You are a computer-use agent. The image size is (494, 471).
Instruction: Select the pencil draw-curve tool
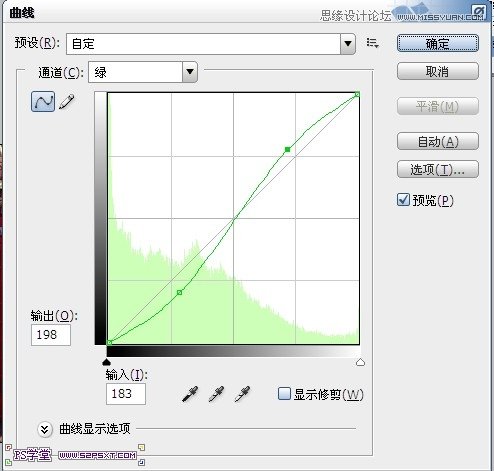[x=67, y=102]
